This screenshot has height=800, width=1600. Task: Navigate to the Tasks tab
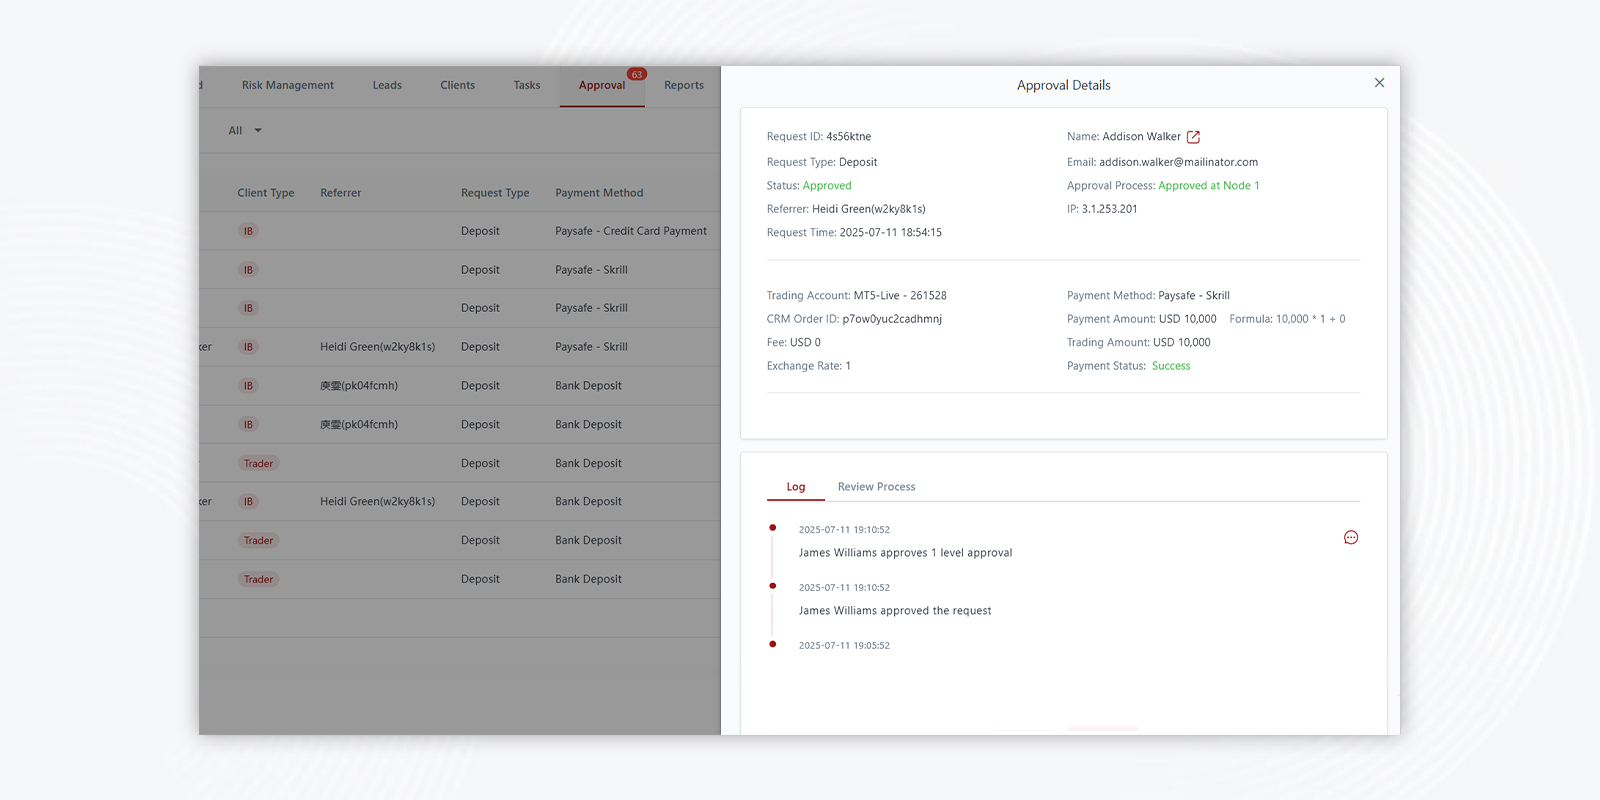click(527, 86)
